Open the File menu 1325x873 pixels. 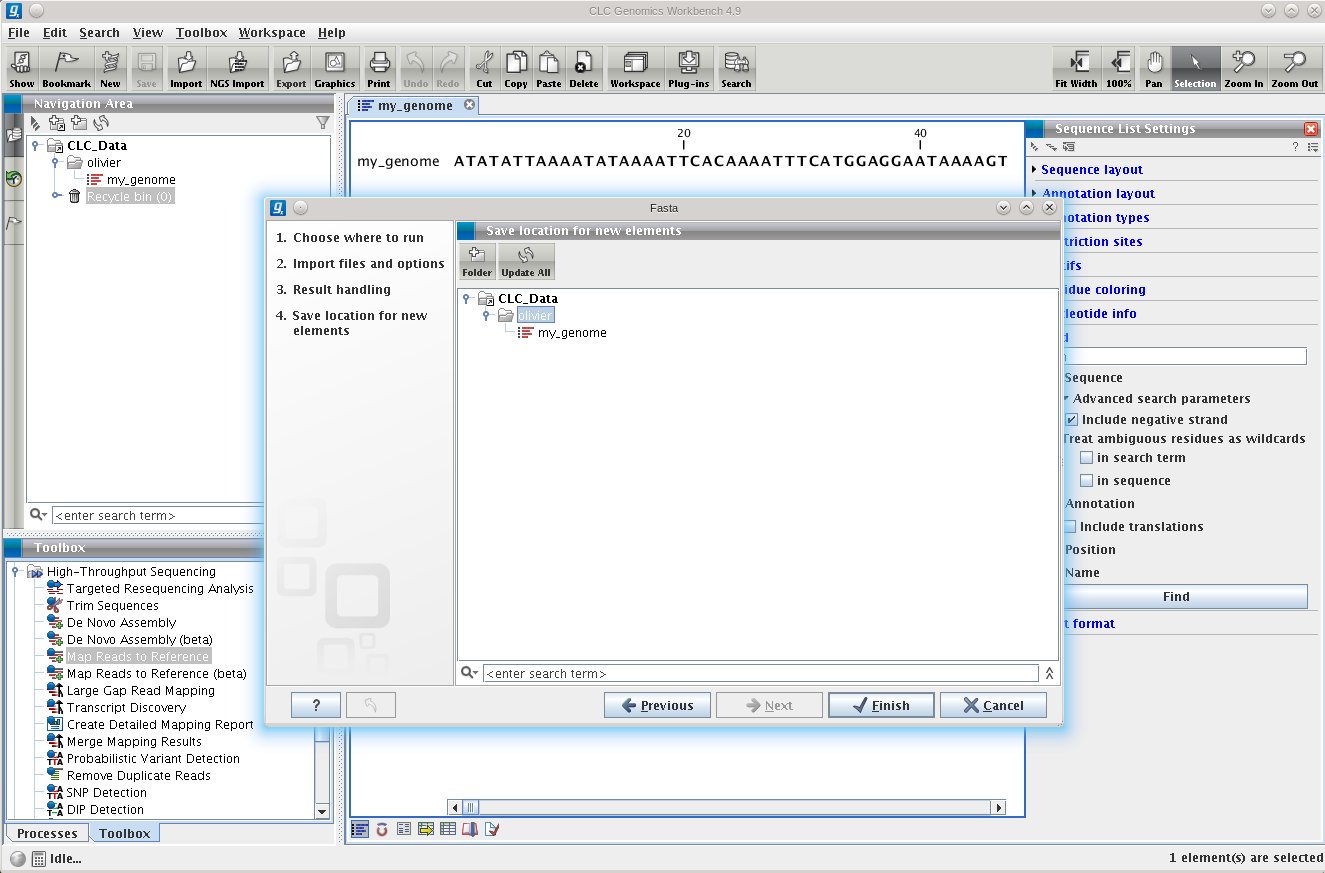(x=18, y=33)
